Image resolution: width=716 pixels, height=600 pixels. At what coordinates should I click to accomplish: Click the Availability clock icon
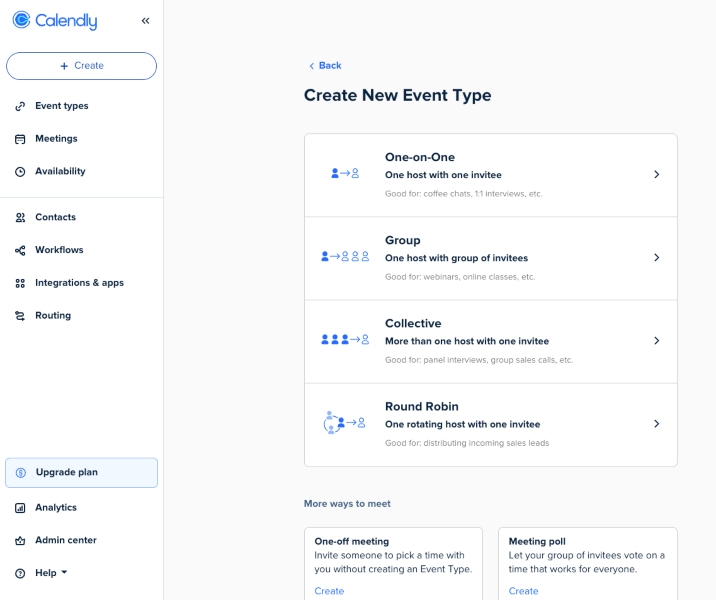pyautogui.click(x=20, y=172)
